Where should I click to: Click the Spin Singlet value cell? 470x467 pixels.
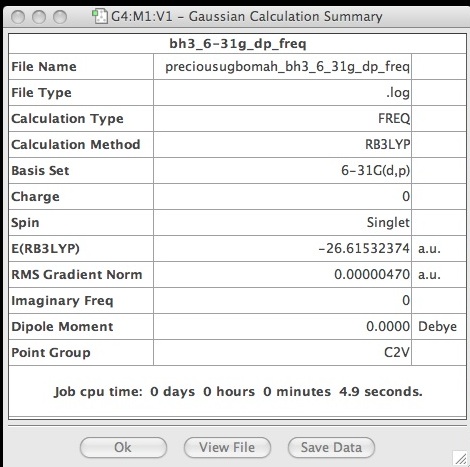tap(282, 222)
